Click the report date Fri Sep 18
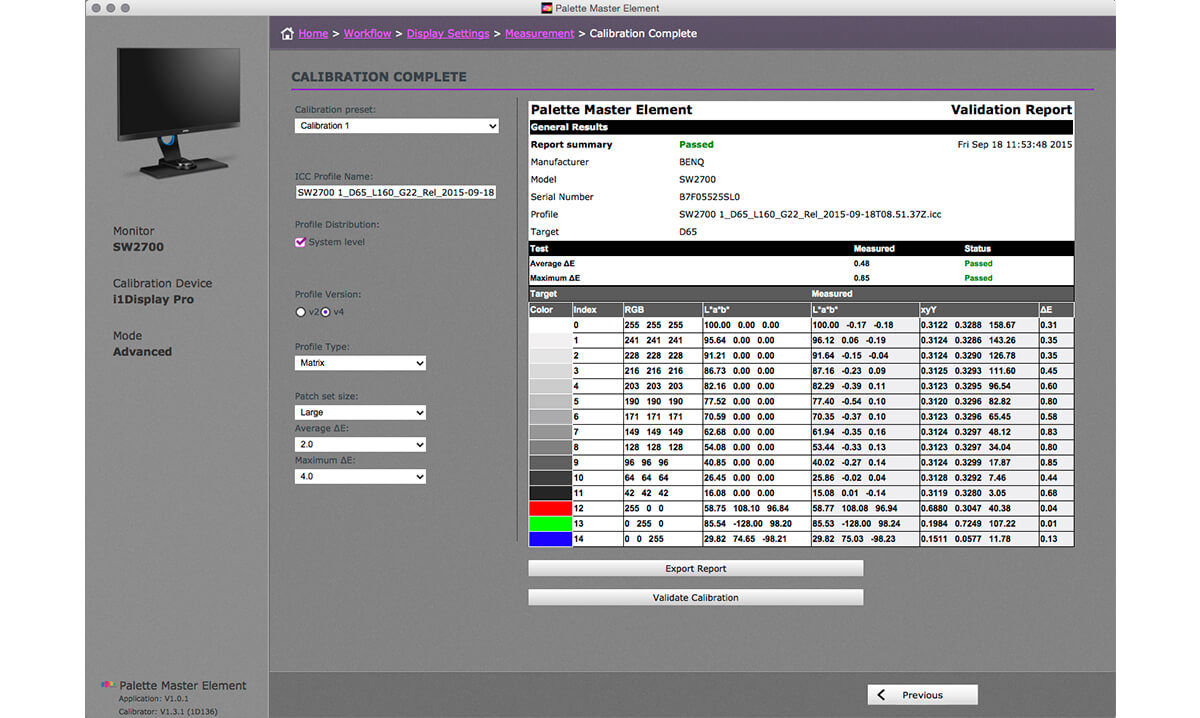Screen dimensions: 1200x718 [x=1015, y=144]
